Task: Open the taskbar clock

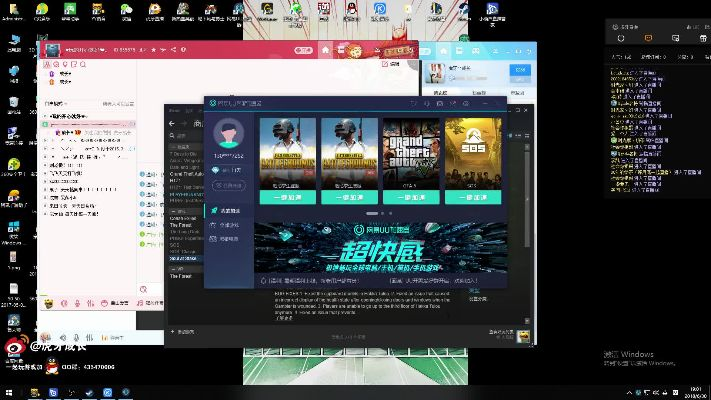Action: pyautogui.click(x=696, y=393)
